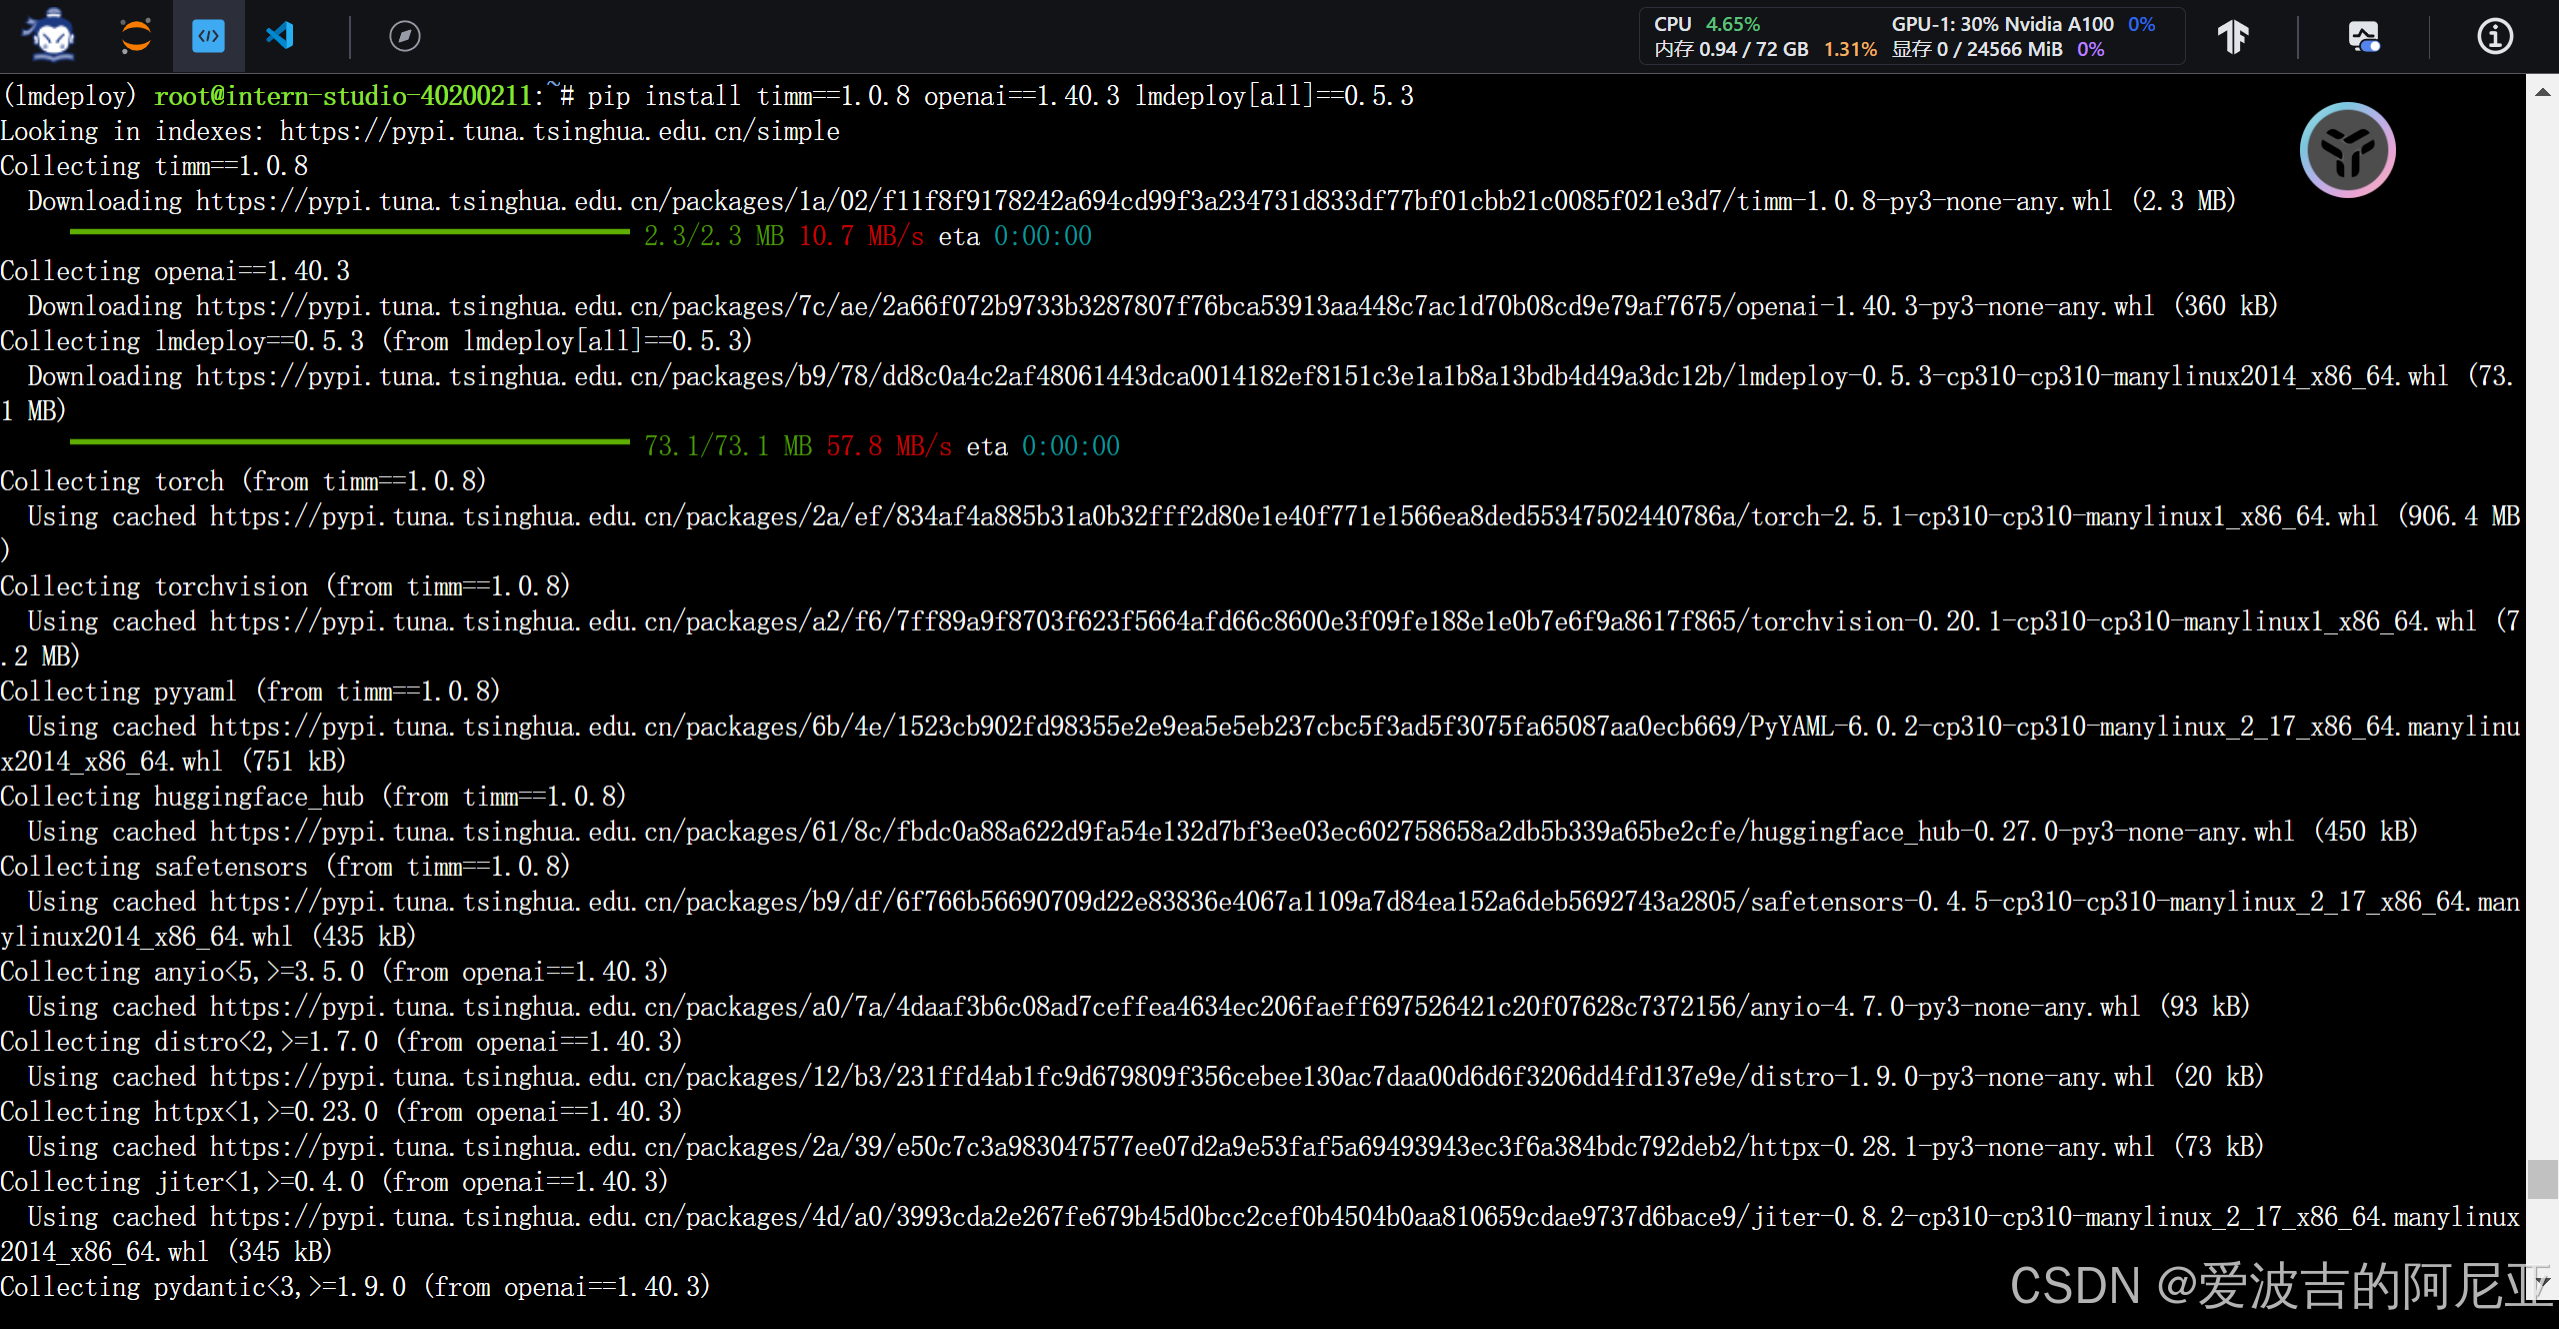Viewport: 2559px width, 1329px height.
Task: Open VS Code from the top bar
Action: [x=280, y=36]
